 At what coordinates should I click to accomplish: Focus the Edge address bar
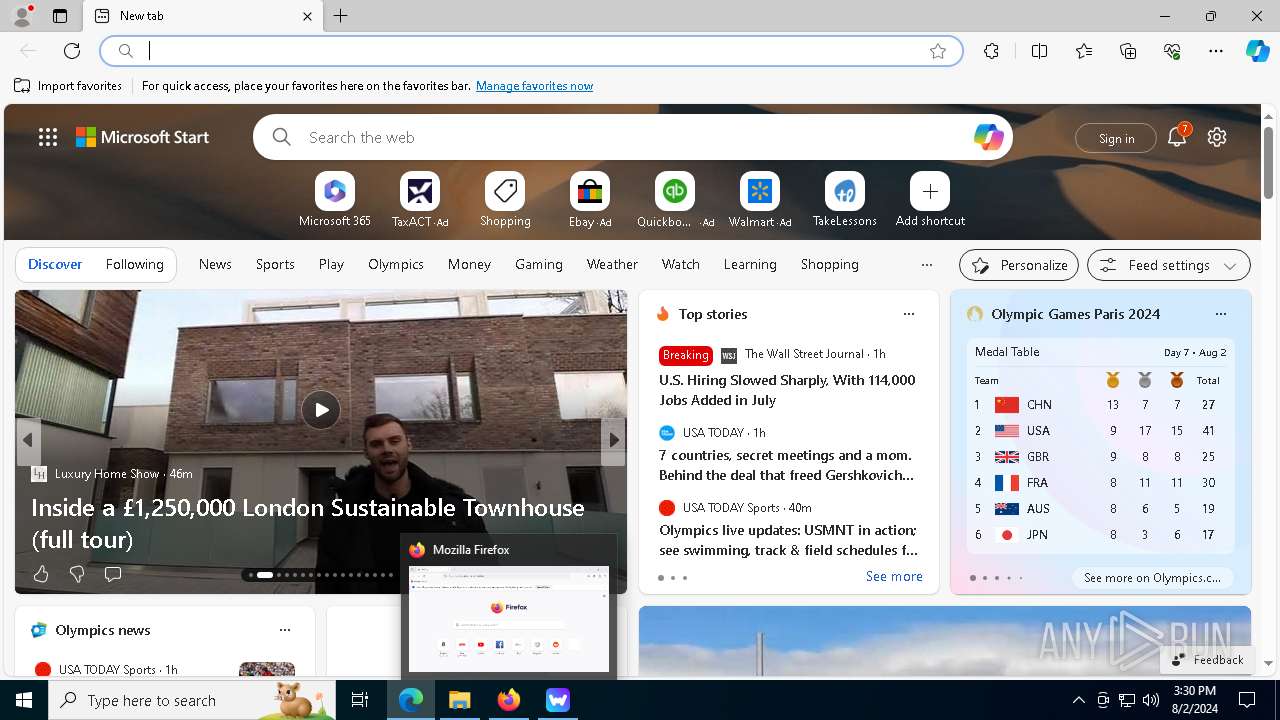(531, 51)
